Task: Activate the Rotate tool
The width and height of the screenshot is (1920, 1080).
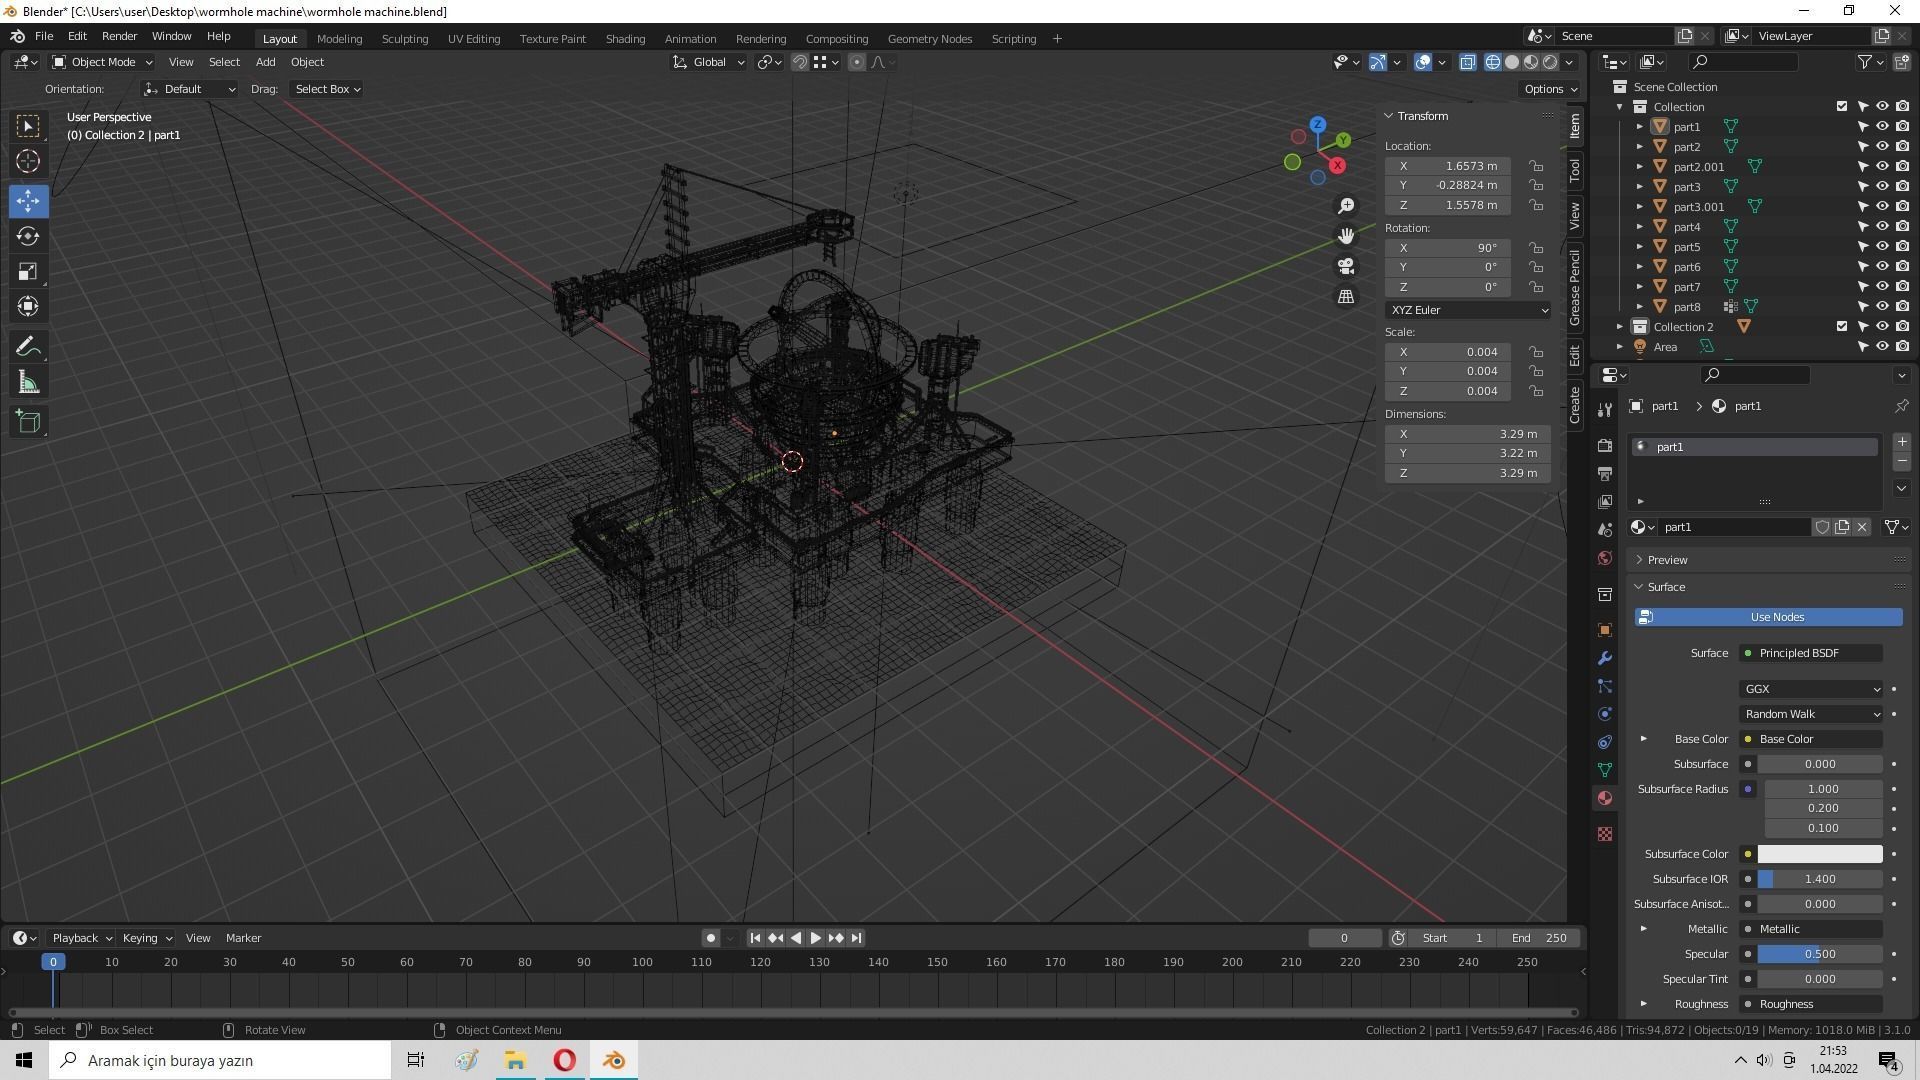Action: [x=28, y=236]
